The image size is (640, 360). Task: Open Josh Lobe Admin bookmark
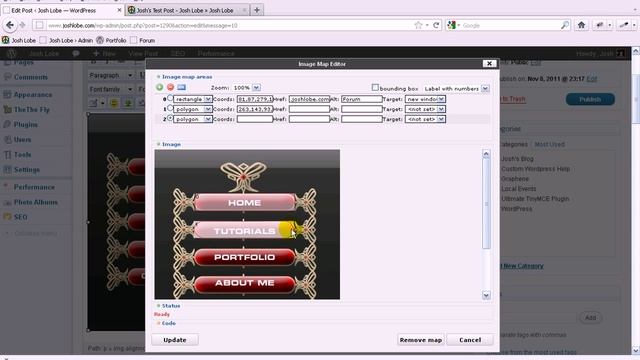66,40
